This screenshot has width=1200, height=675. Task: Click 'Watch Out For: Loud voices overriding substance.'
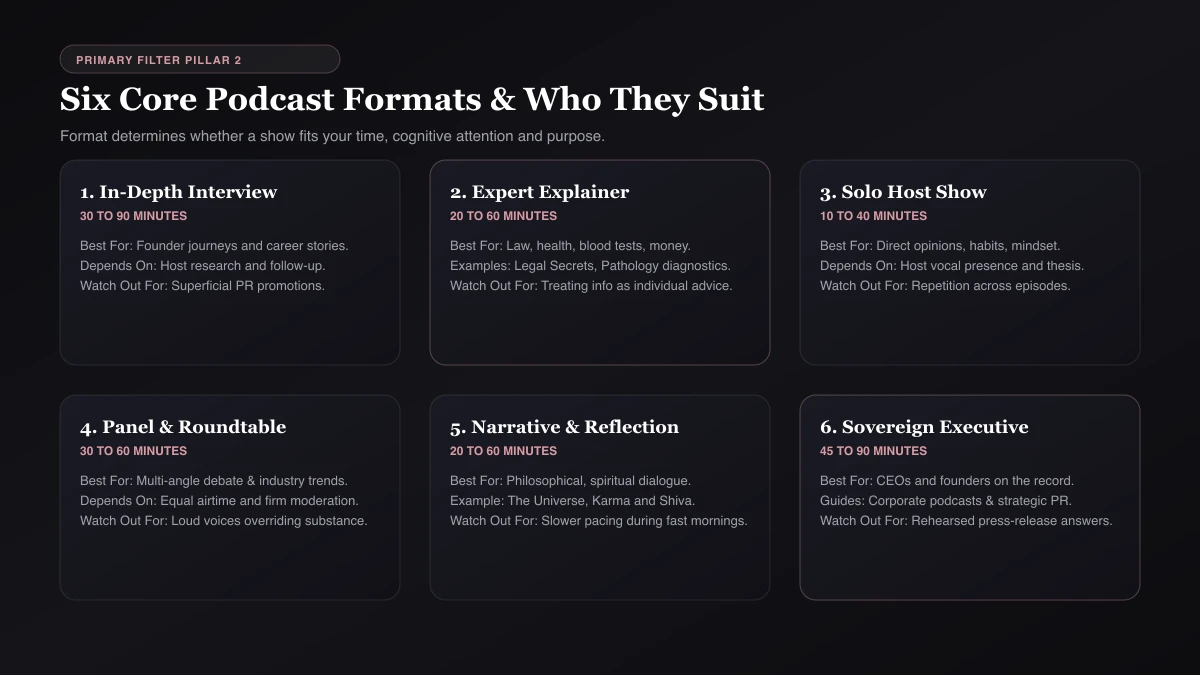coord(224,521)
